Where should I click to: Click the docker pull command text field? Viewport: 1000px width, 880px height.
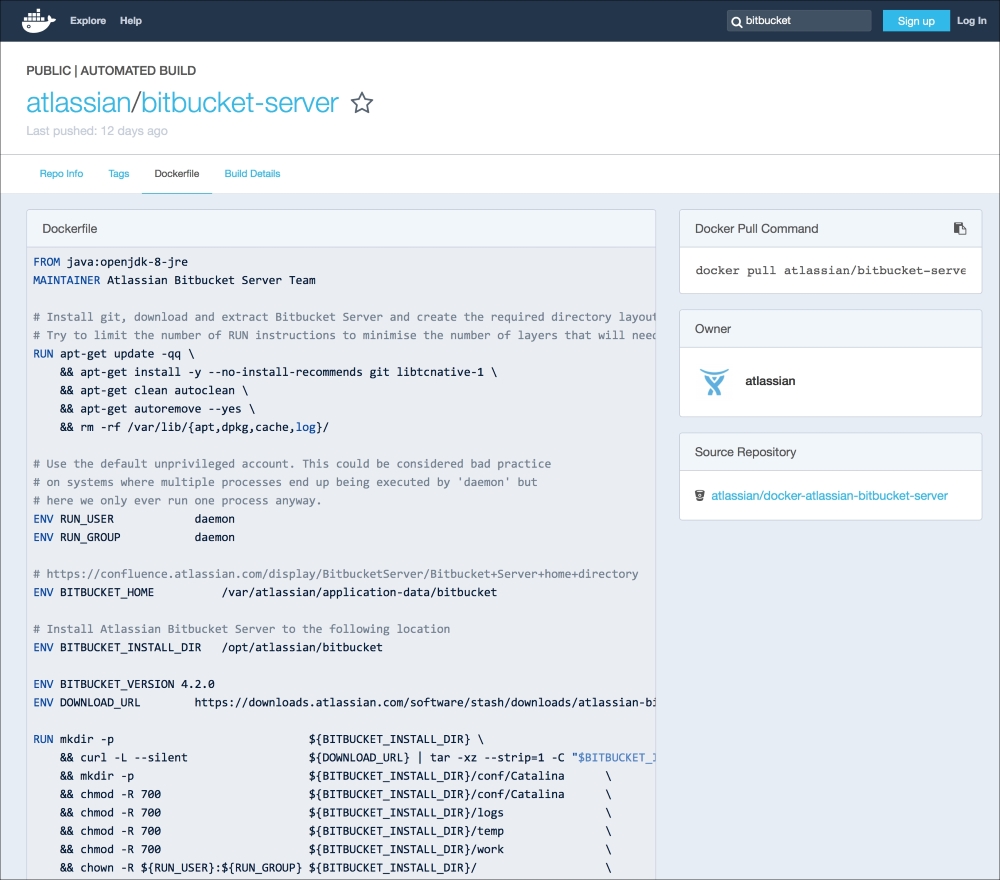(x=830, y=271)
